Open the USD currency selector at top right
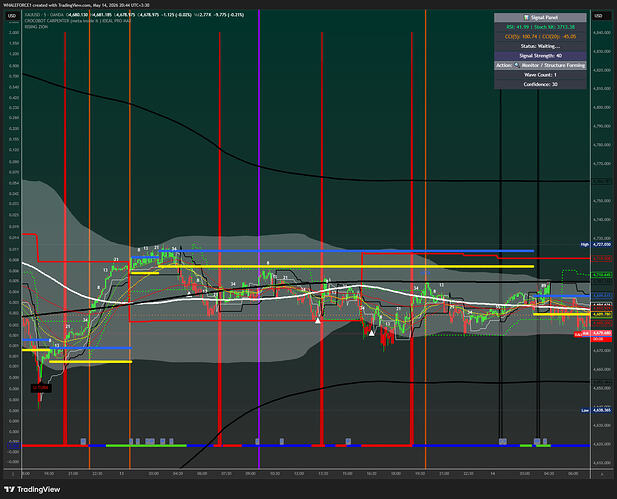 pos(598,16)
